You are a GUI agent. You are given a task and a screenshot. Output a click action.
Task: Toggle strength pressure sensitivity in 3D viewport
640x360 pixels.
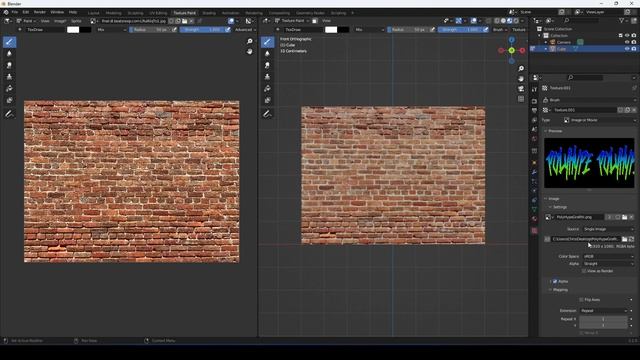[485, 29]
